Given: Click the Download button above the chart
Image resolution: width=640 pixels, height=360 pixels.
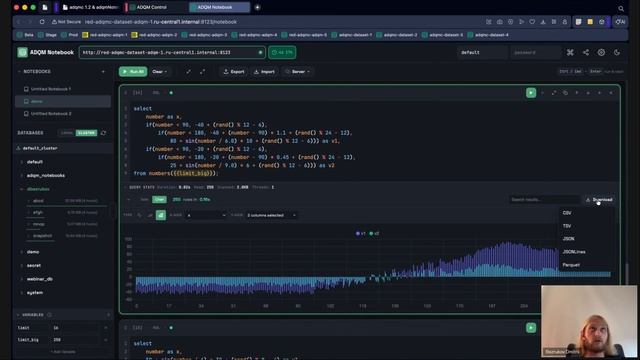Looking at the screenshot, I should click(599, 200).
